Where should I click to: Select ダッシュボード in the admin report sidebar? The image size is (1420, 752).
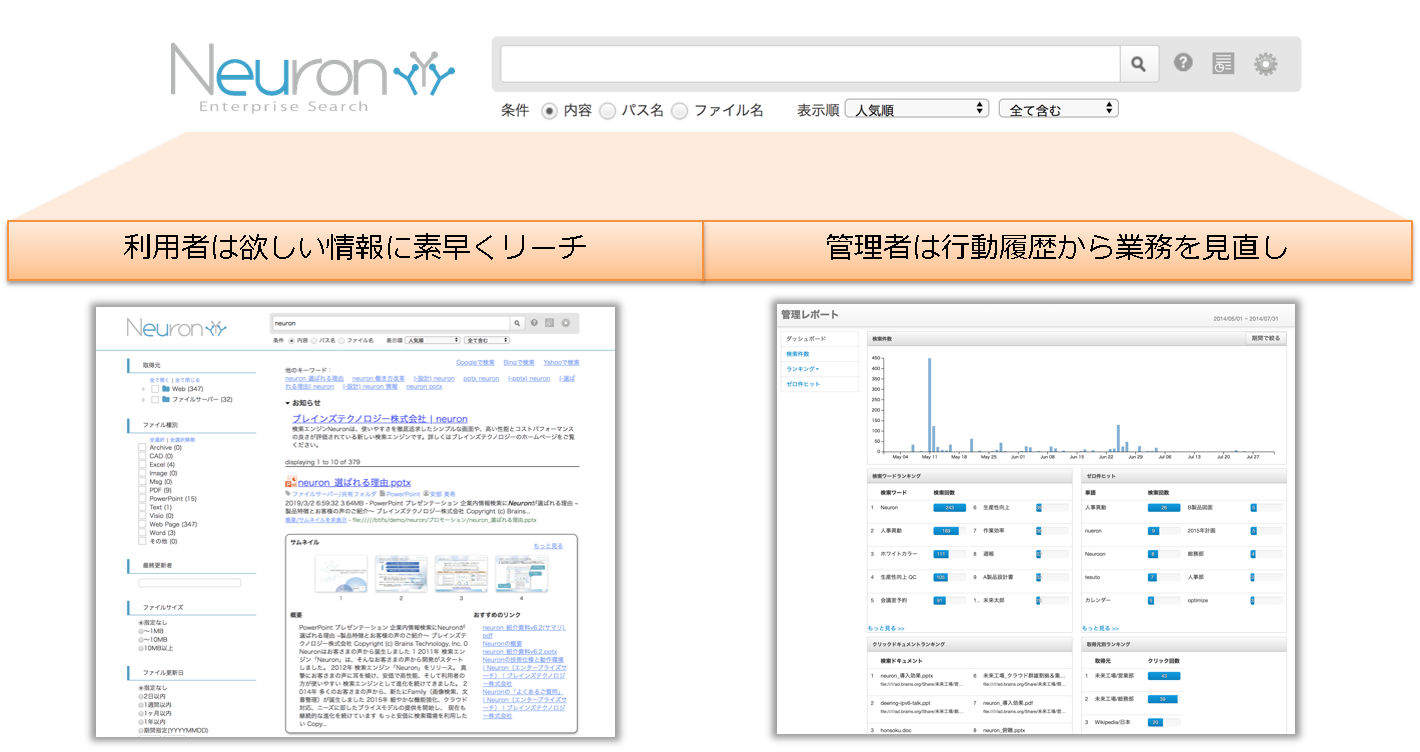806,339
